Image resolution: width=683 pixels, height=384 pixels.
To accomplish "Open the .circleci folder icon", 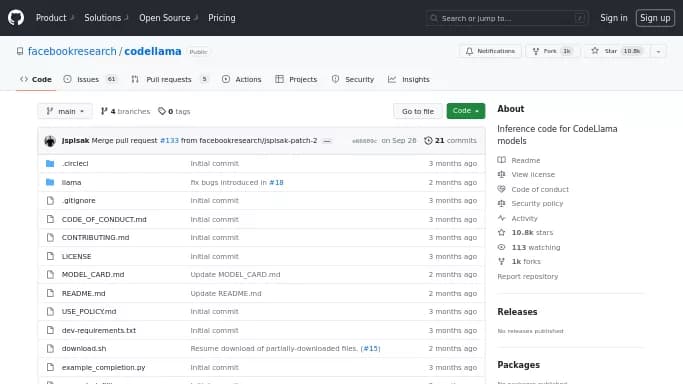I will 50,164.
